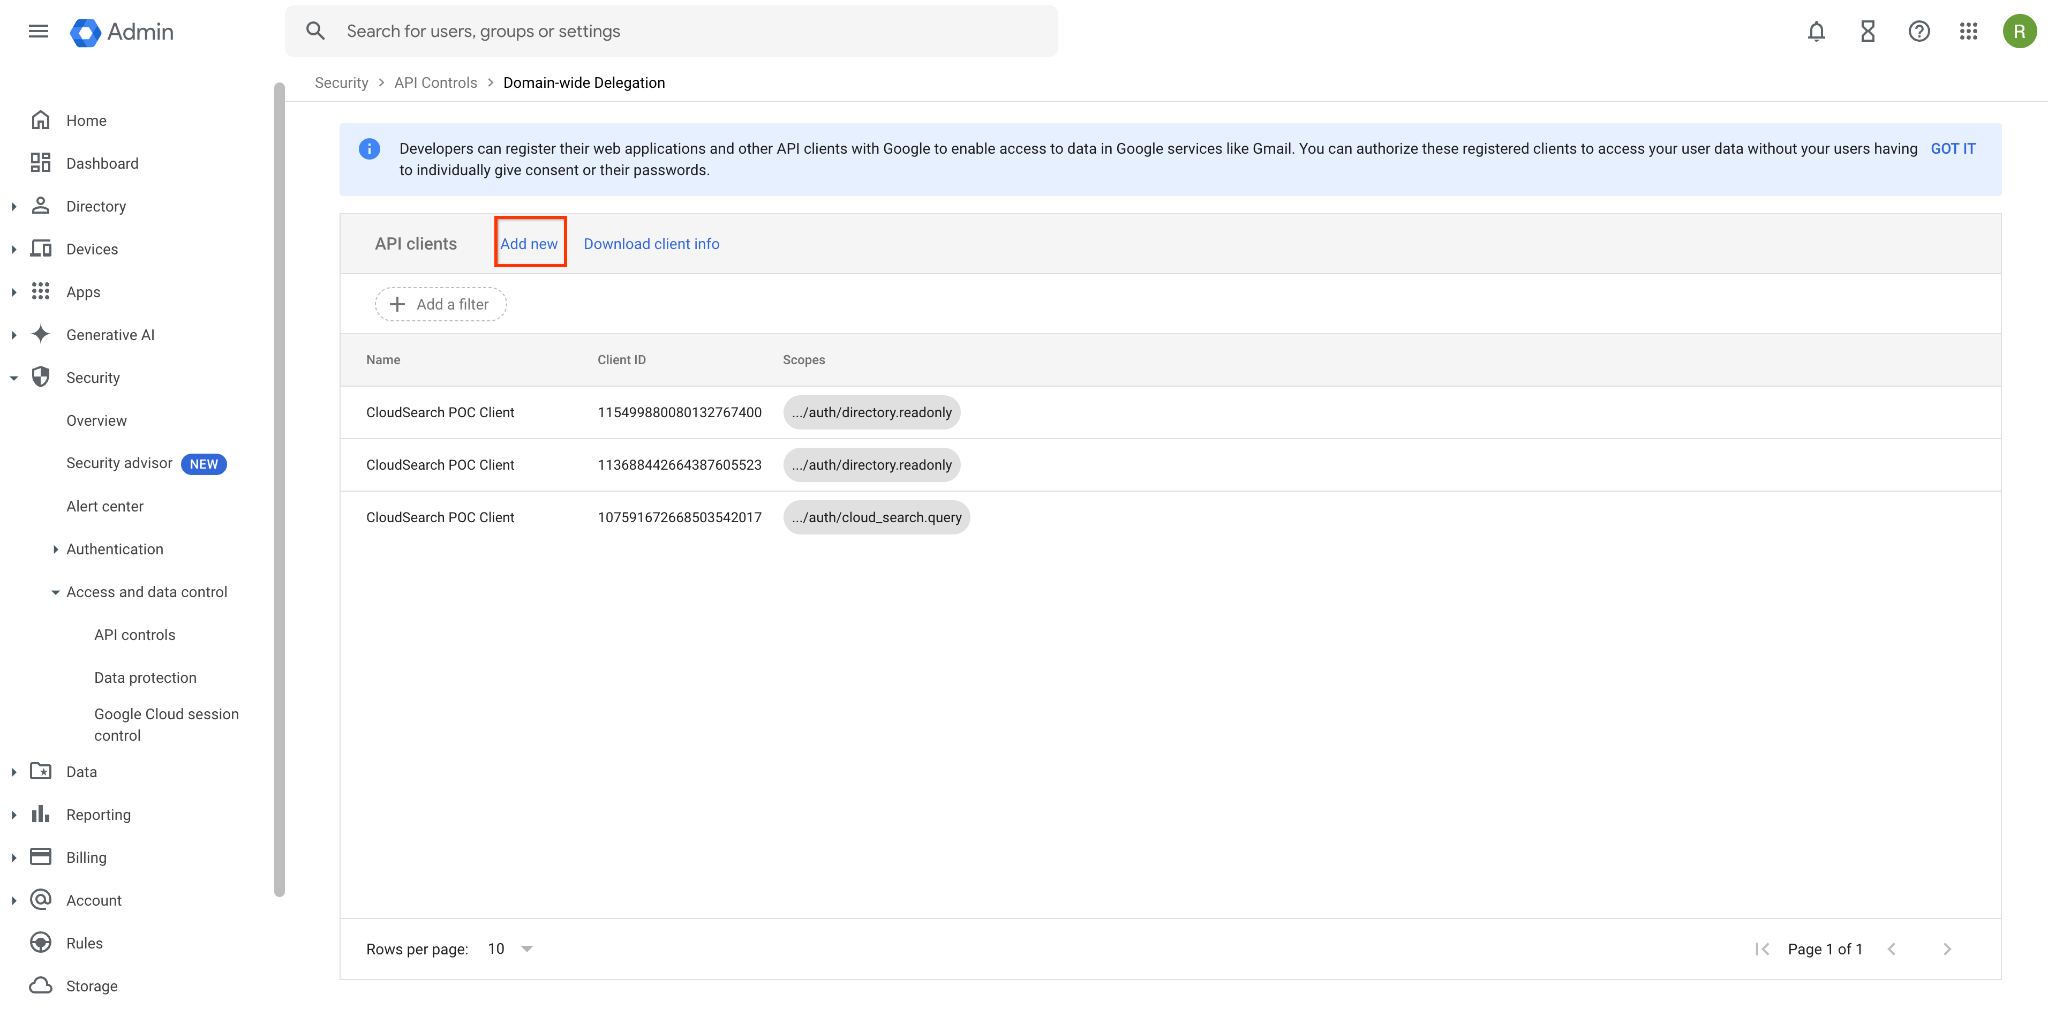Image resolution: width=2048 pixels, height=1033 pixels.
Task: Select the Security shield icon in sidebar
Action: click(41, 377)
